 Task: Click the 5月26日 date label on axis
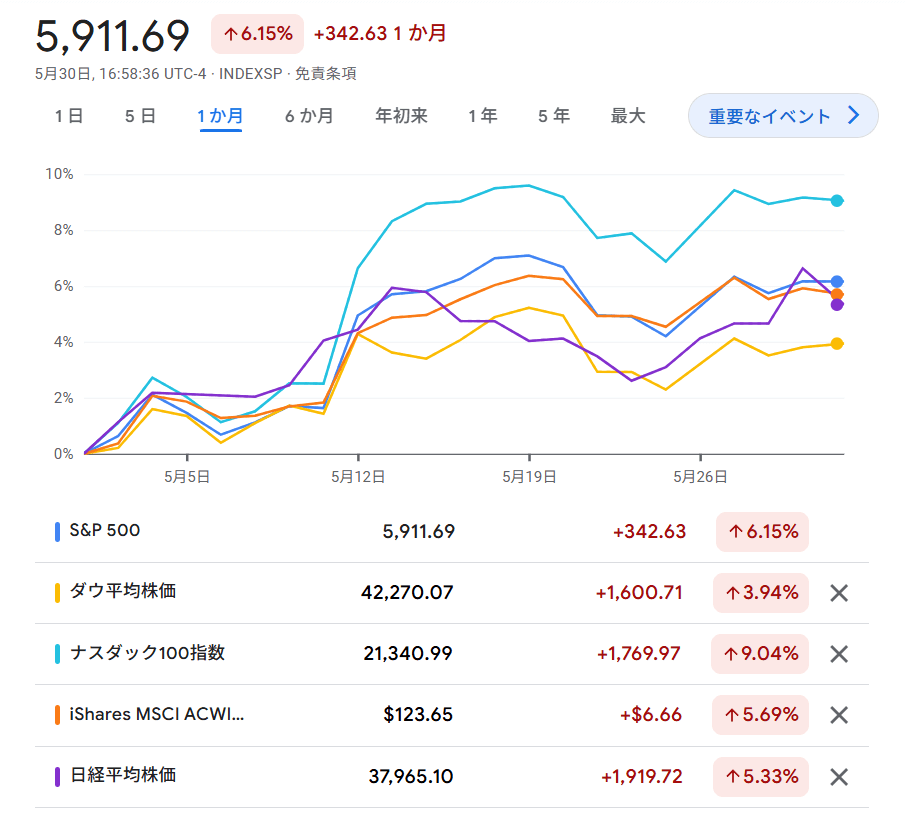pyautogui.click(x=700, y=477)
